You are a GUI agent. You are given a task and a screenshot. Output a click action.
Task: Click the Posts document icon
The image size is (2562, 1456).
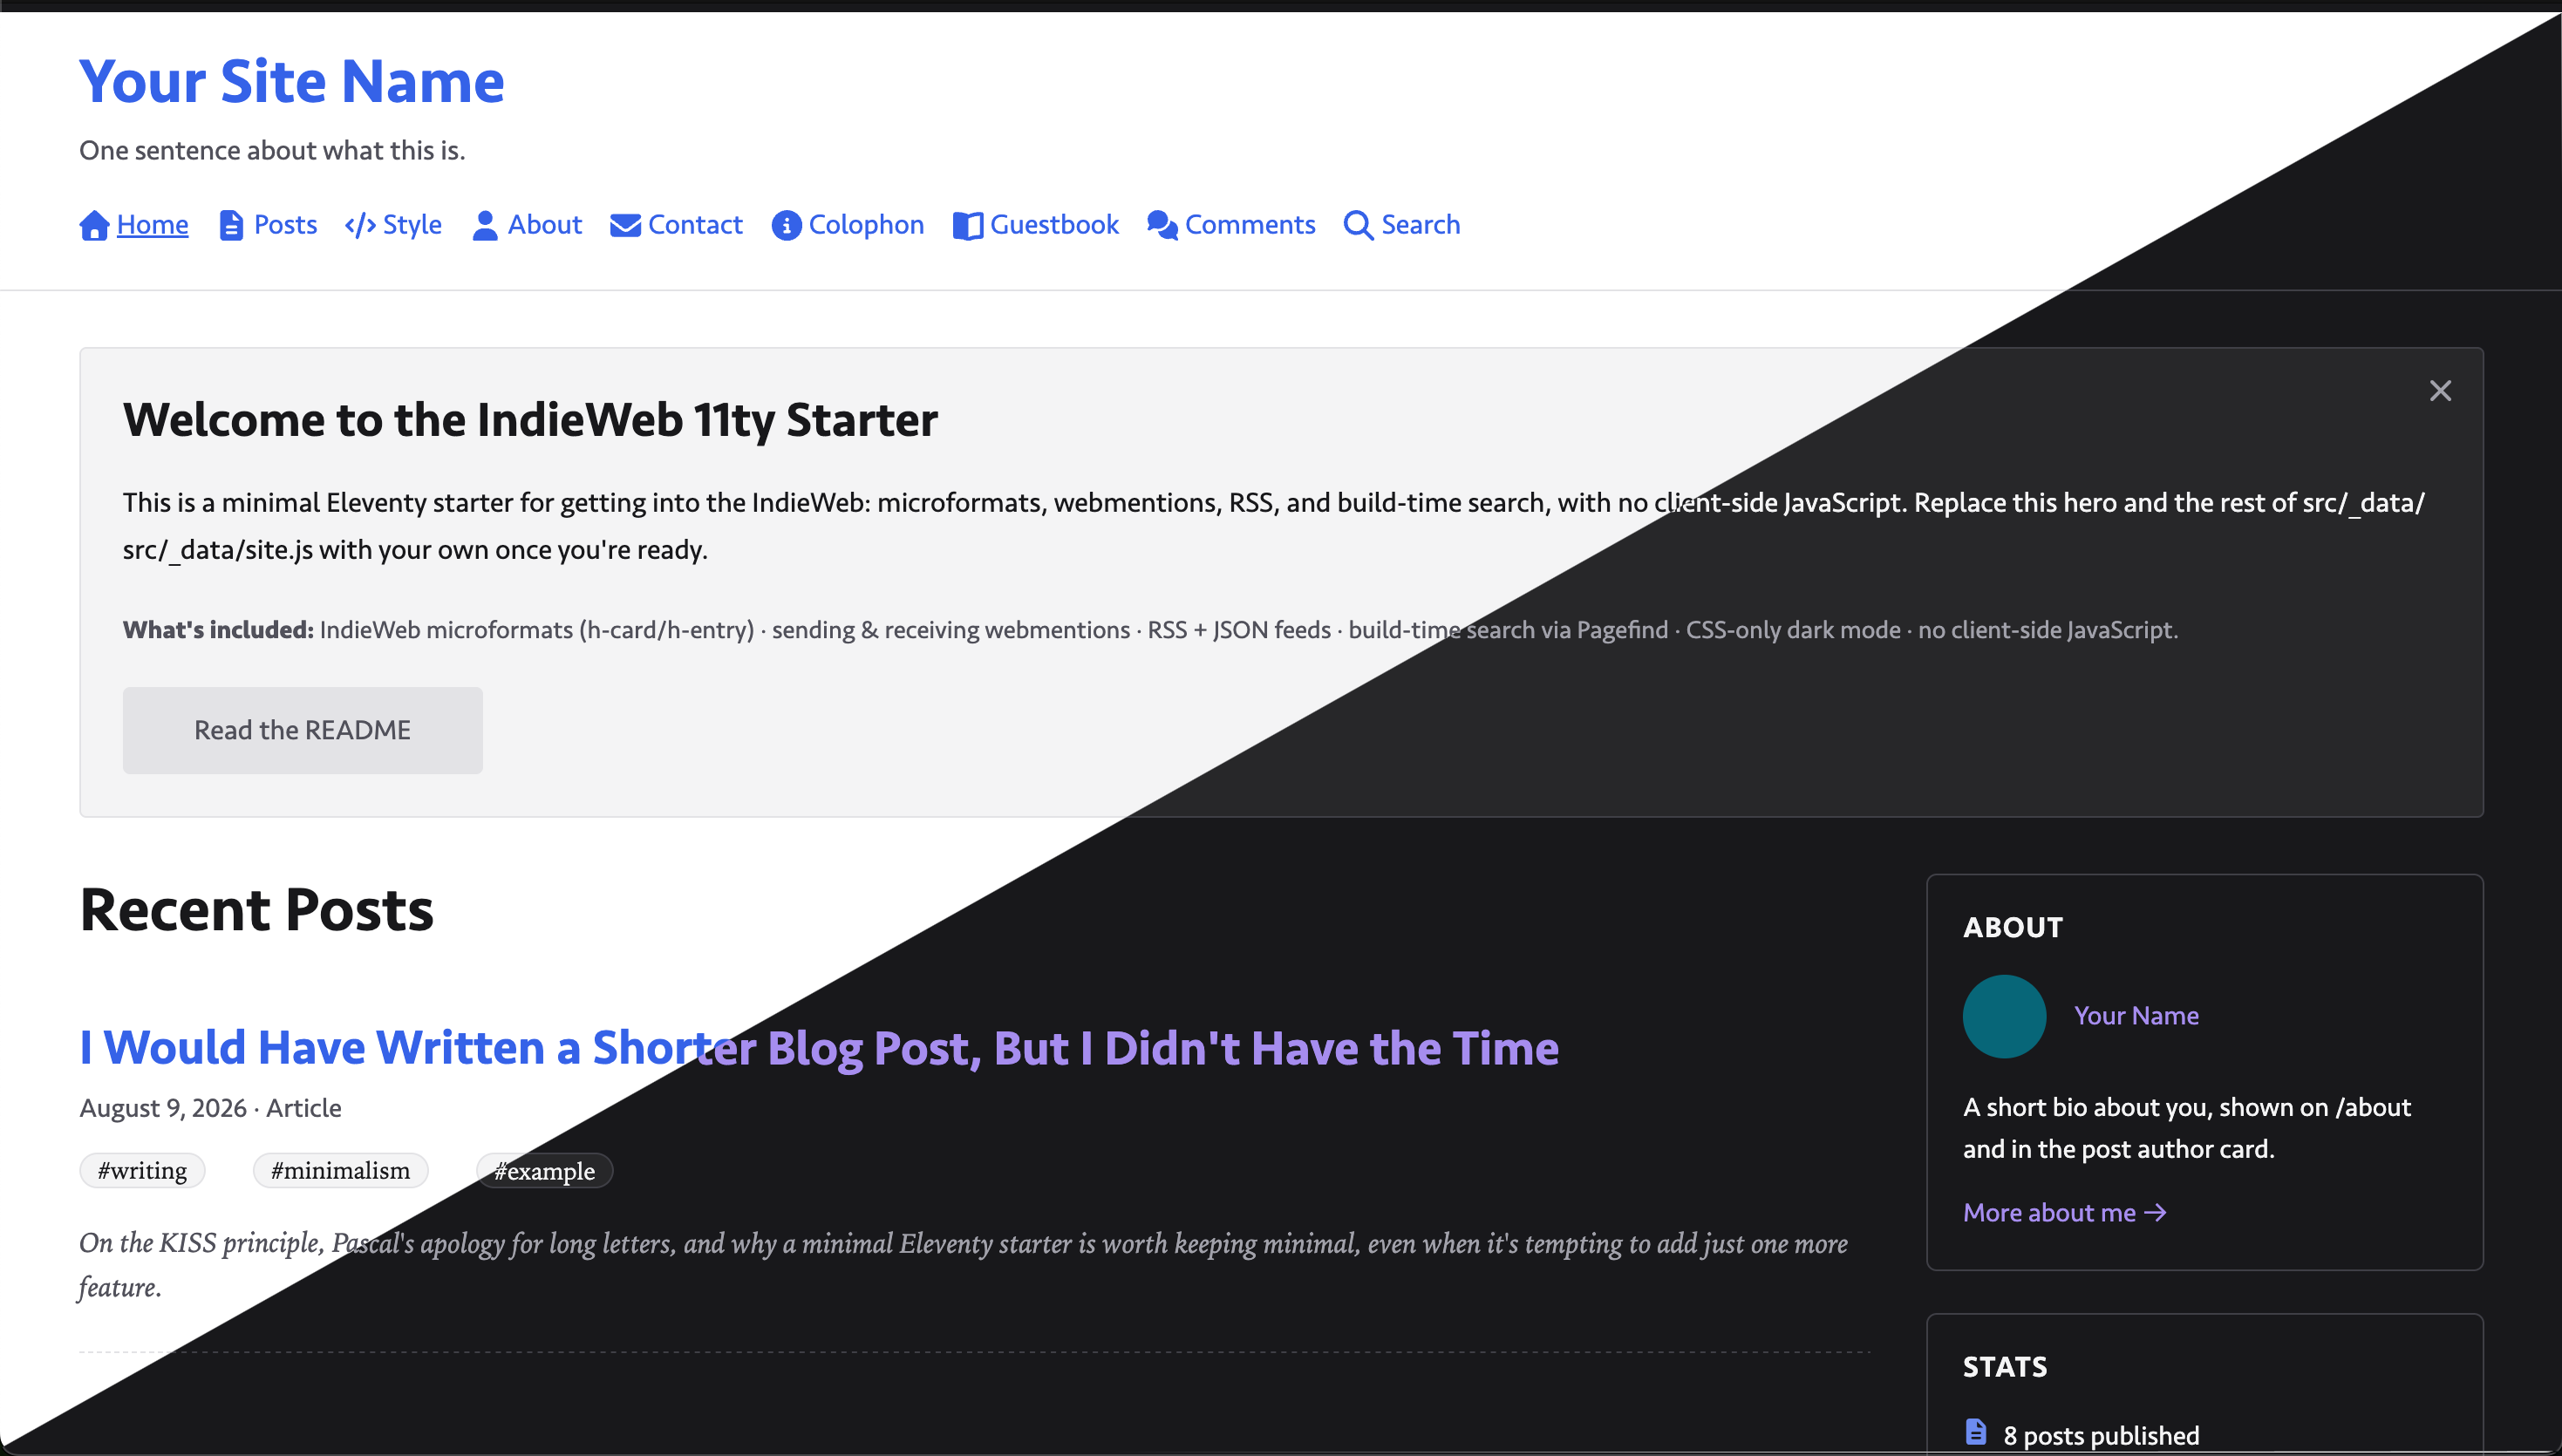click(x=231, y=225)
